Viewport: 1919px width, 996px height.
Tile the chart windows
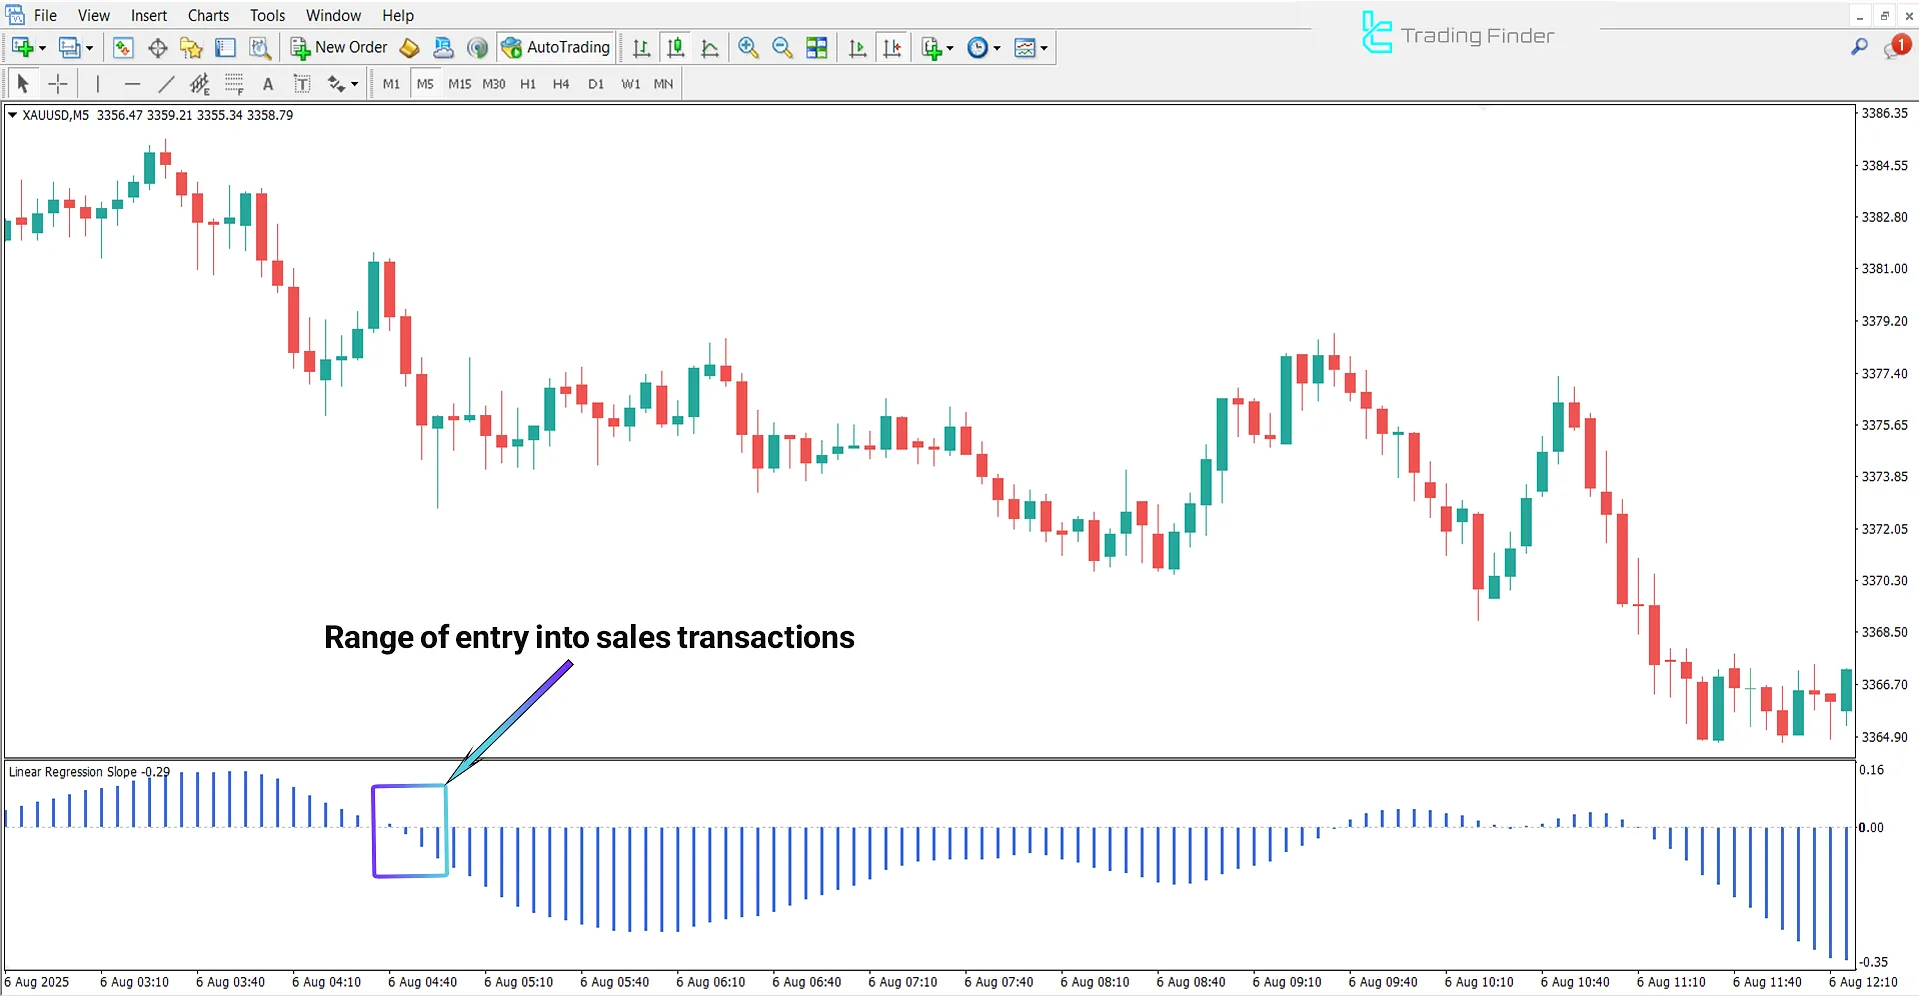[x=817, y=47]
